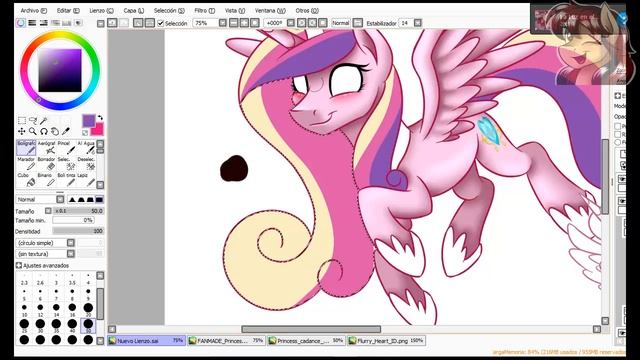The height and width of the screenshot is (360, 640).
Task: Swap foreground and background colors
Action: point(100,118)
